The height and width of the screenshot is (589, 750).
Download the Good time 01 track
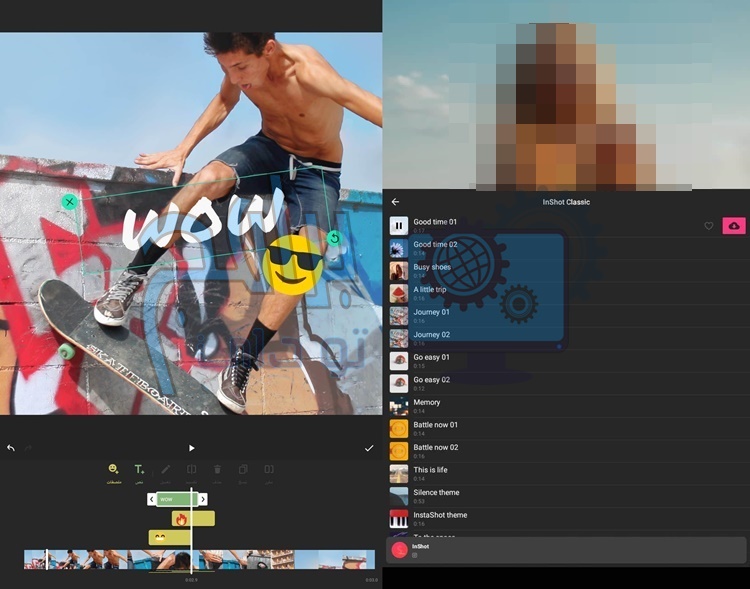click(x=733, y=226)
